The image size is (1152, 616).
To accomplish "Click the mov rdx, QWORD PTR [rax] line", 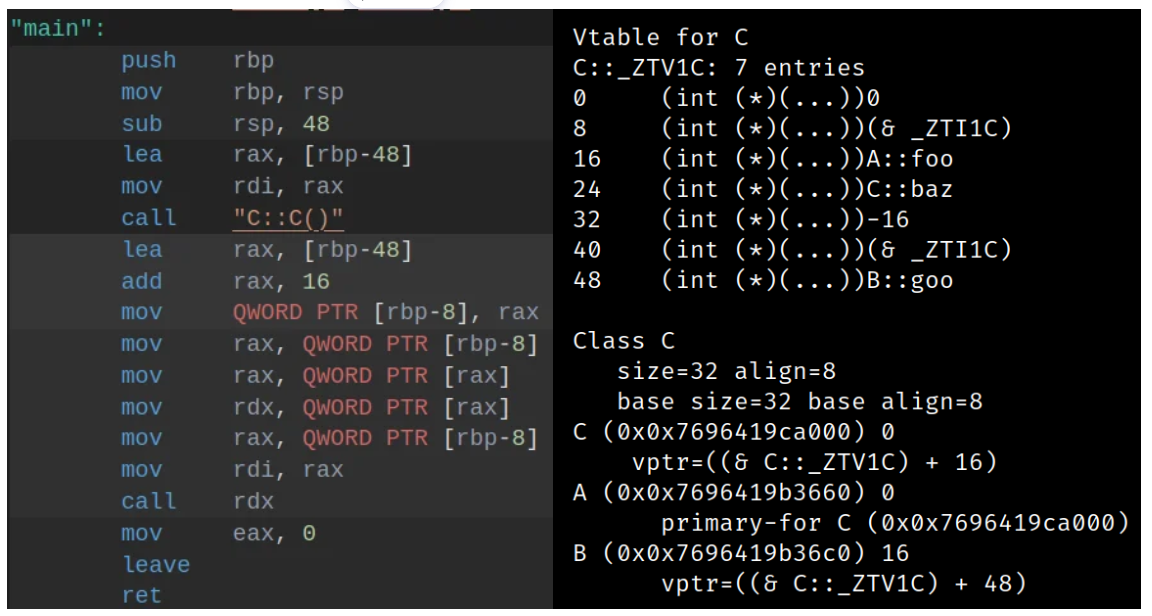I will coord(315,407).
